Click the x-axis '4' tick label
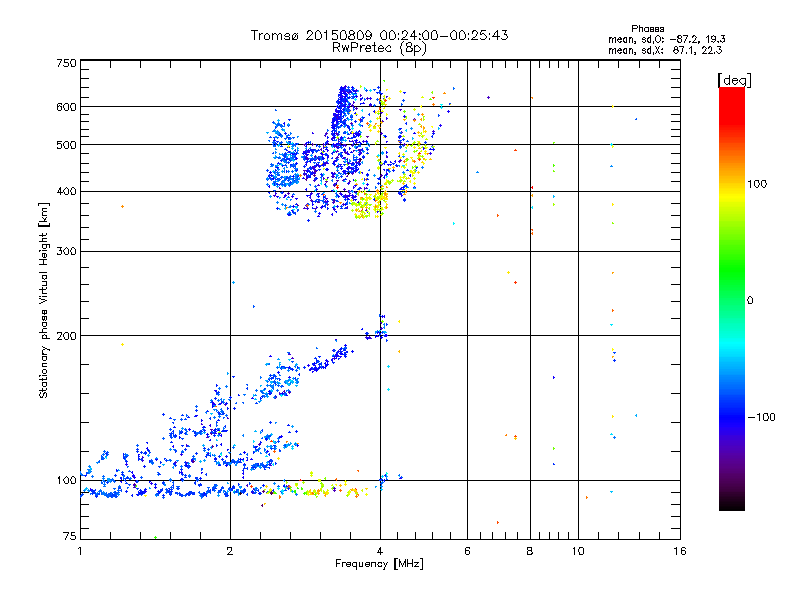The image size is (800, 600). point(380,551)
